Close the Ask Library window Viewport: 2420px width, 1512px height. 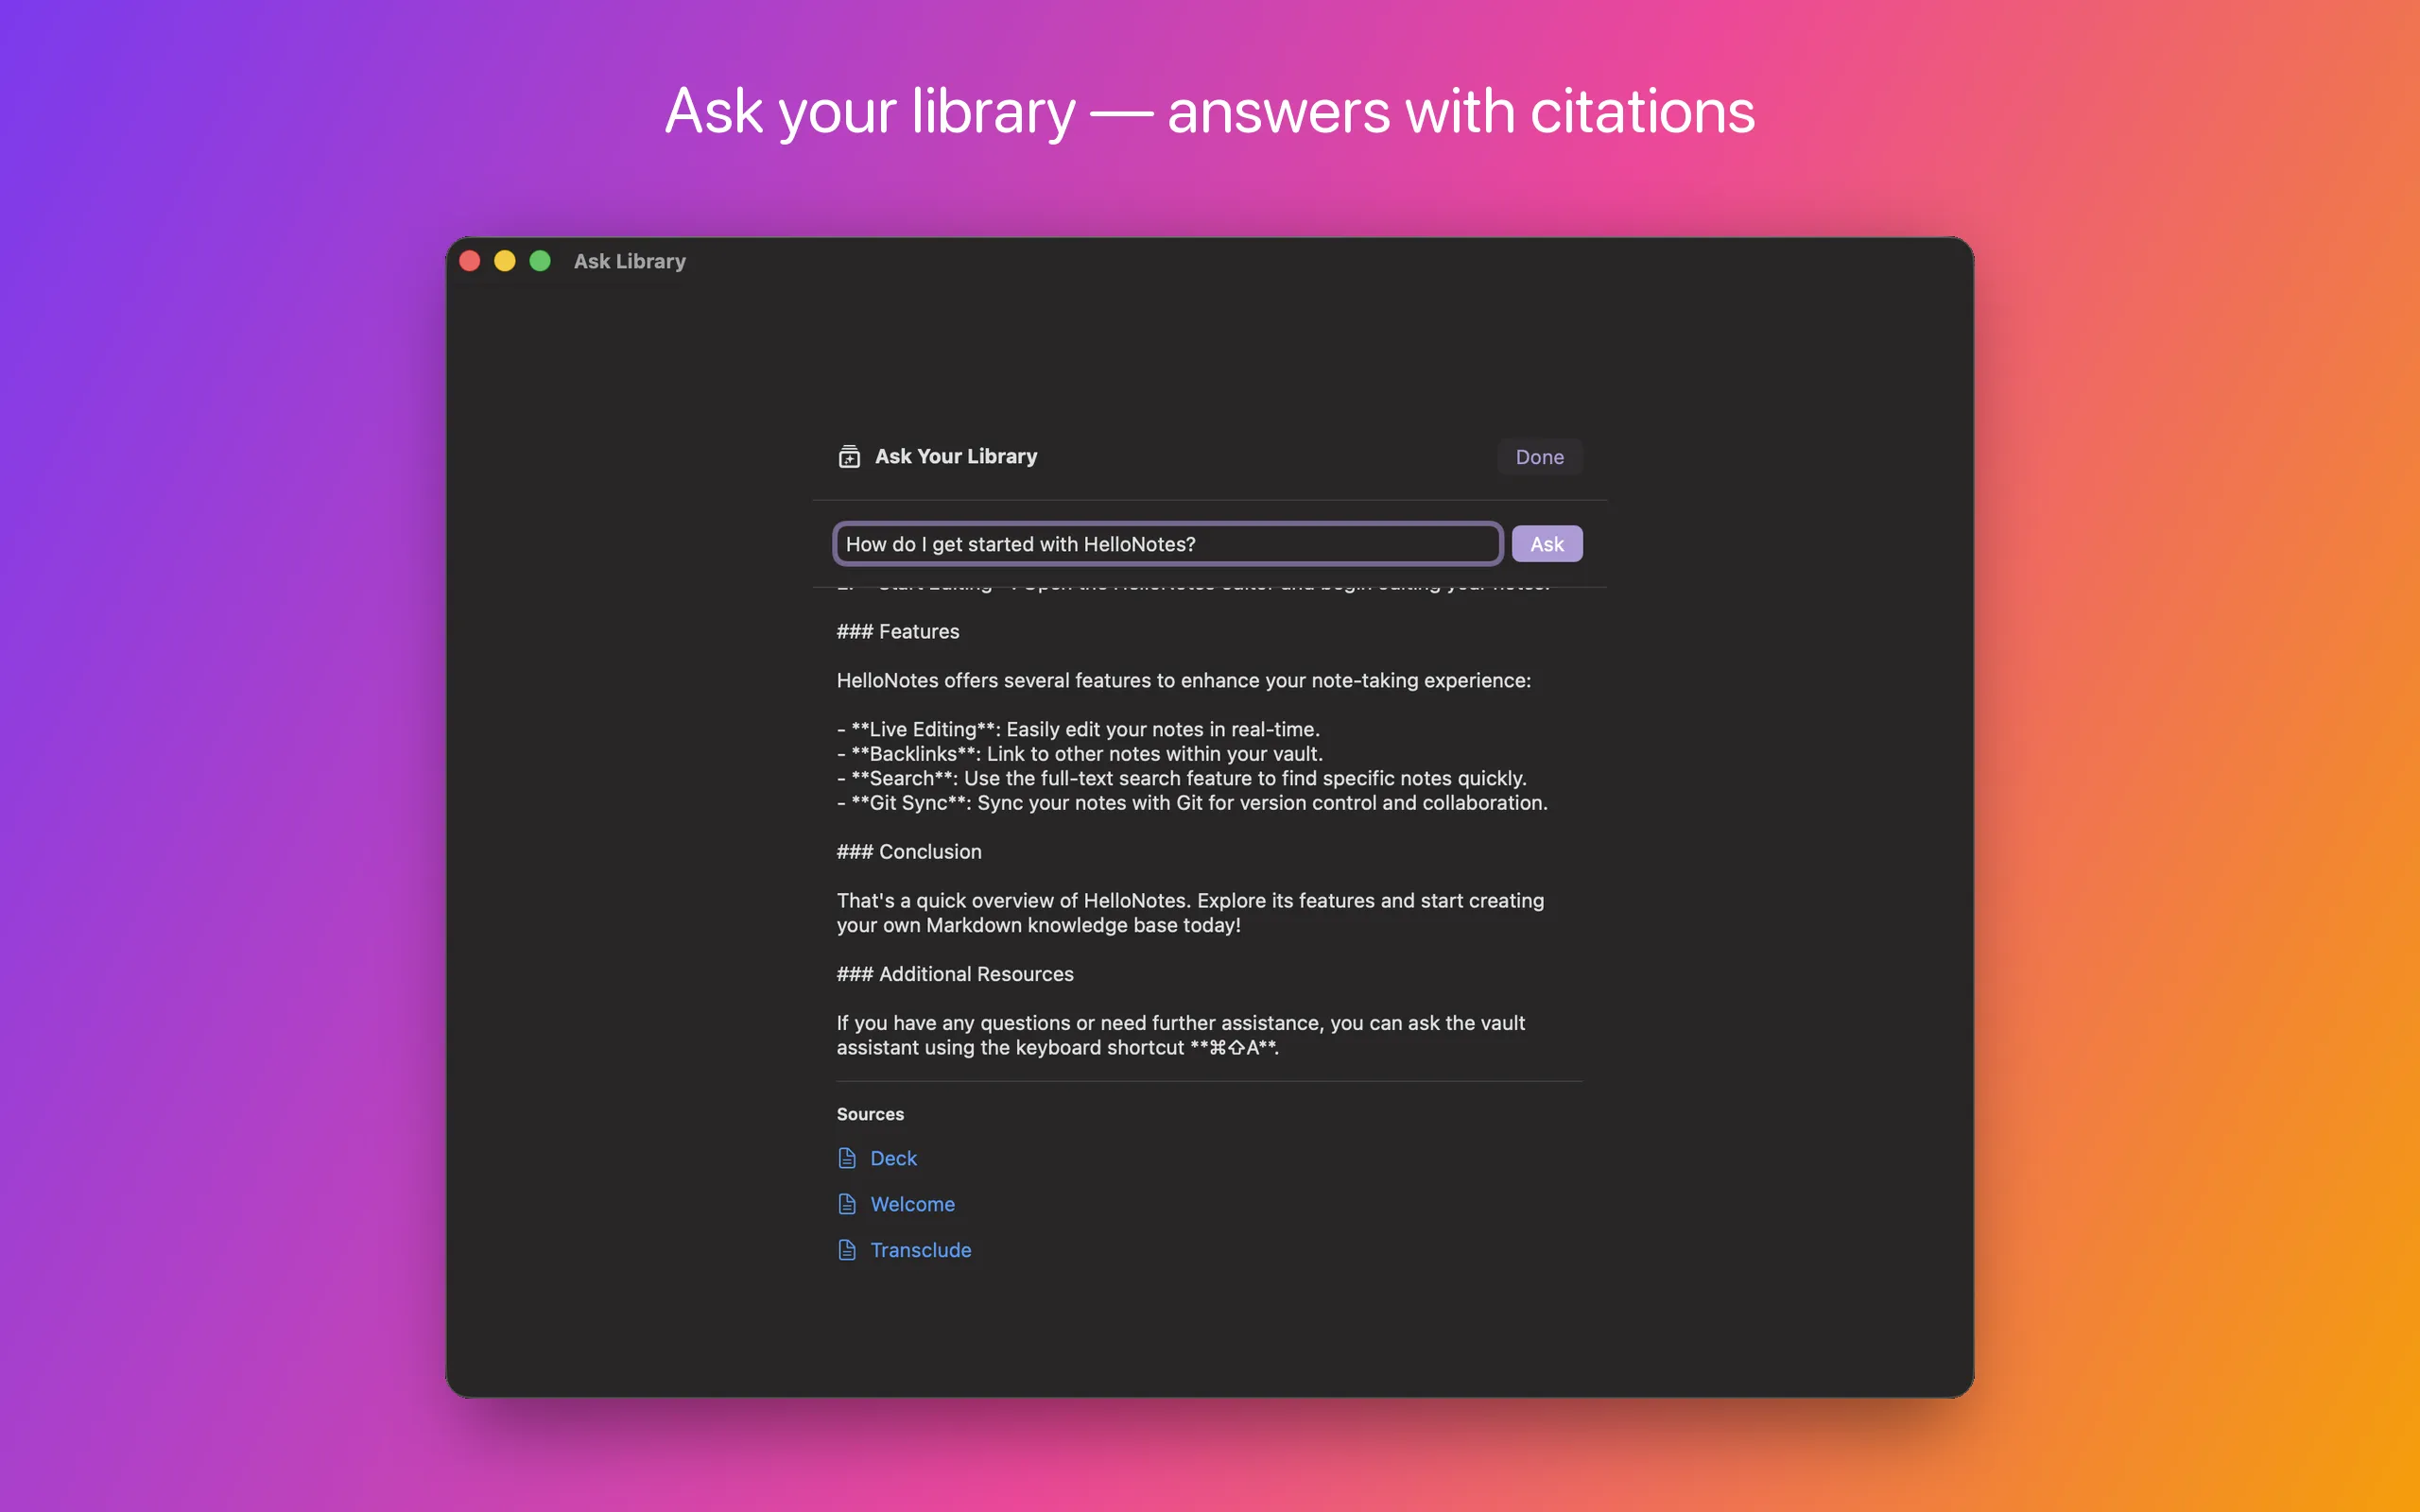tap(470, 261)
